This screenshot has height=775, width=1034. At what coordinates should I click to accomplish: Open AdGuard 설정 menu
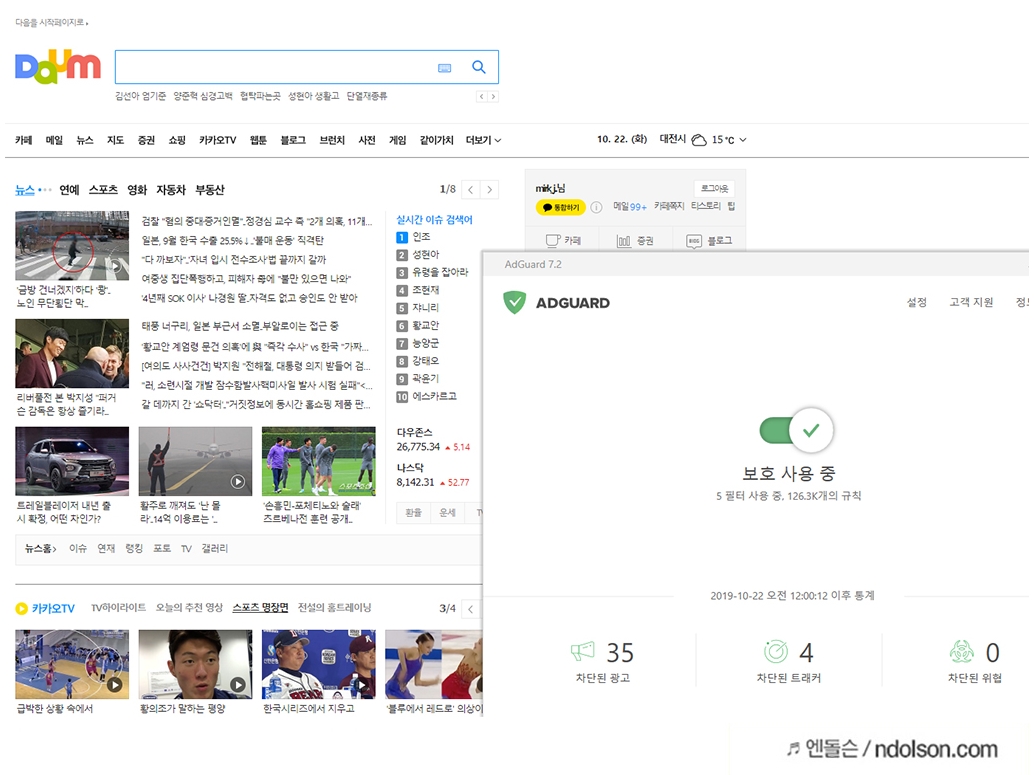click(917, 302)
